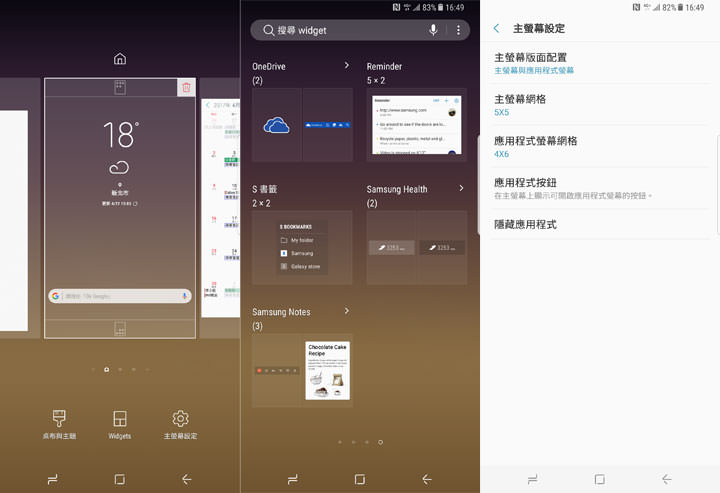Tap the weather widget showing 18°

tap(120, 163)
